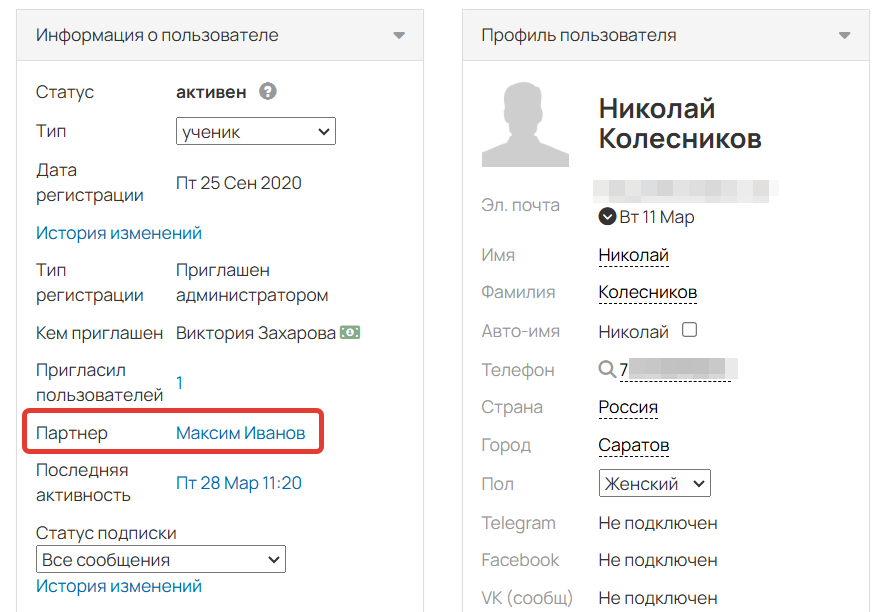Click the user avatar placeholder image
Screen dimensions: 890x612
(525, 124)
